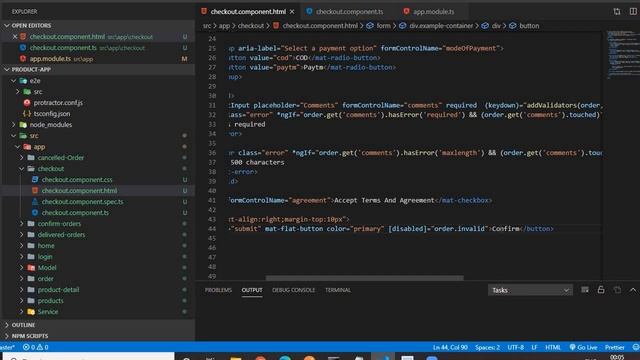Click the Service folder icon

tap(31, 312)
